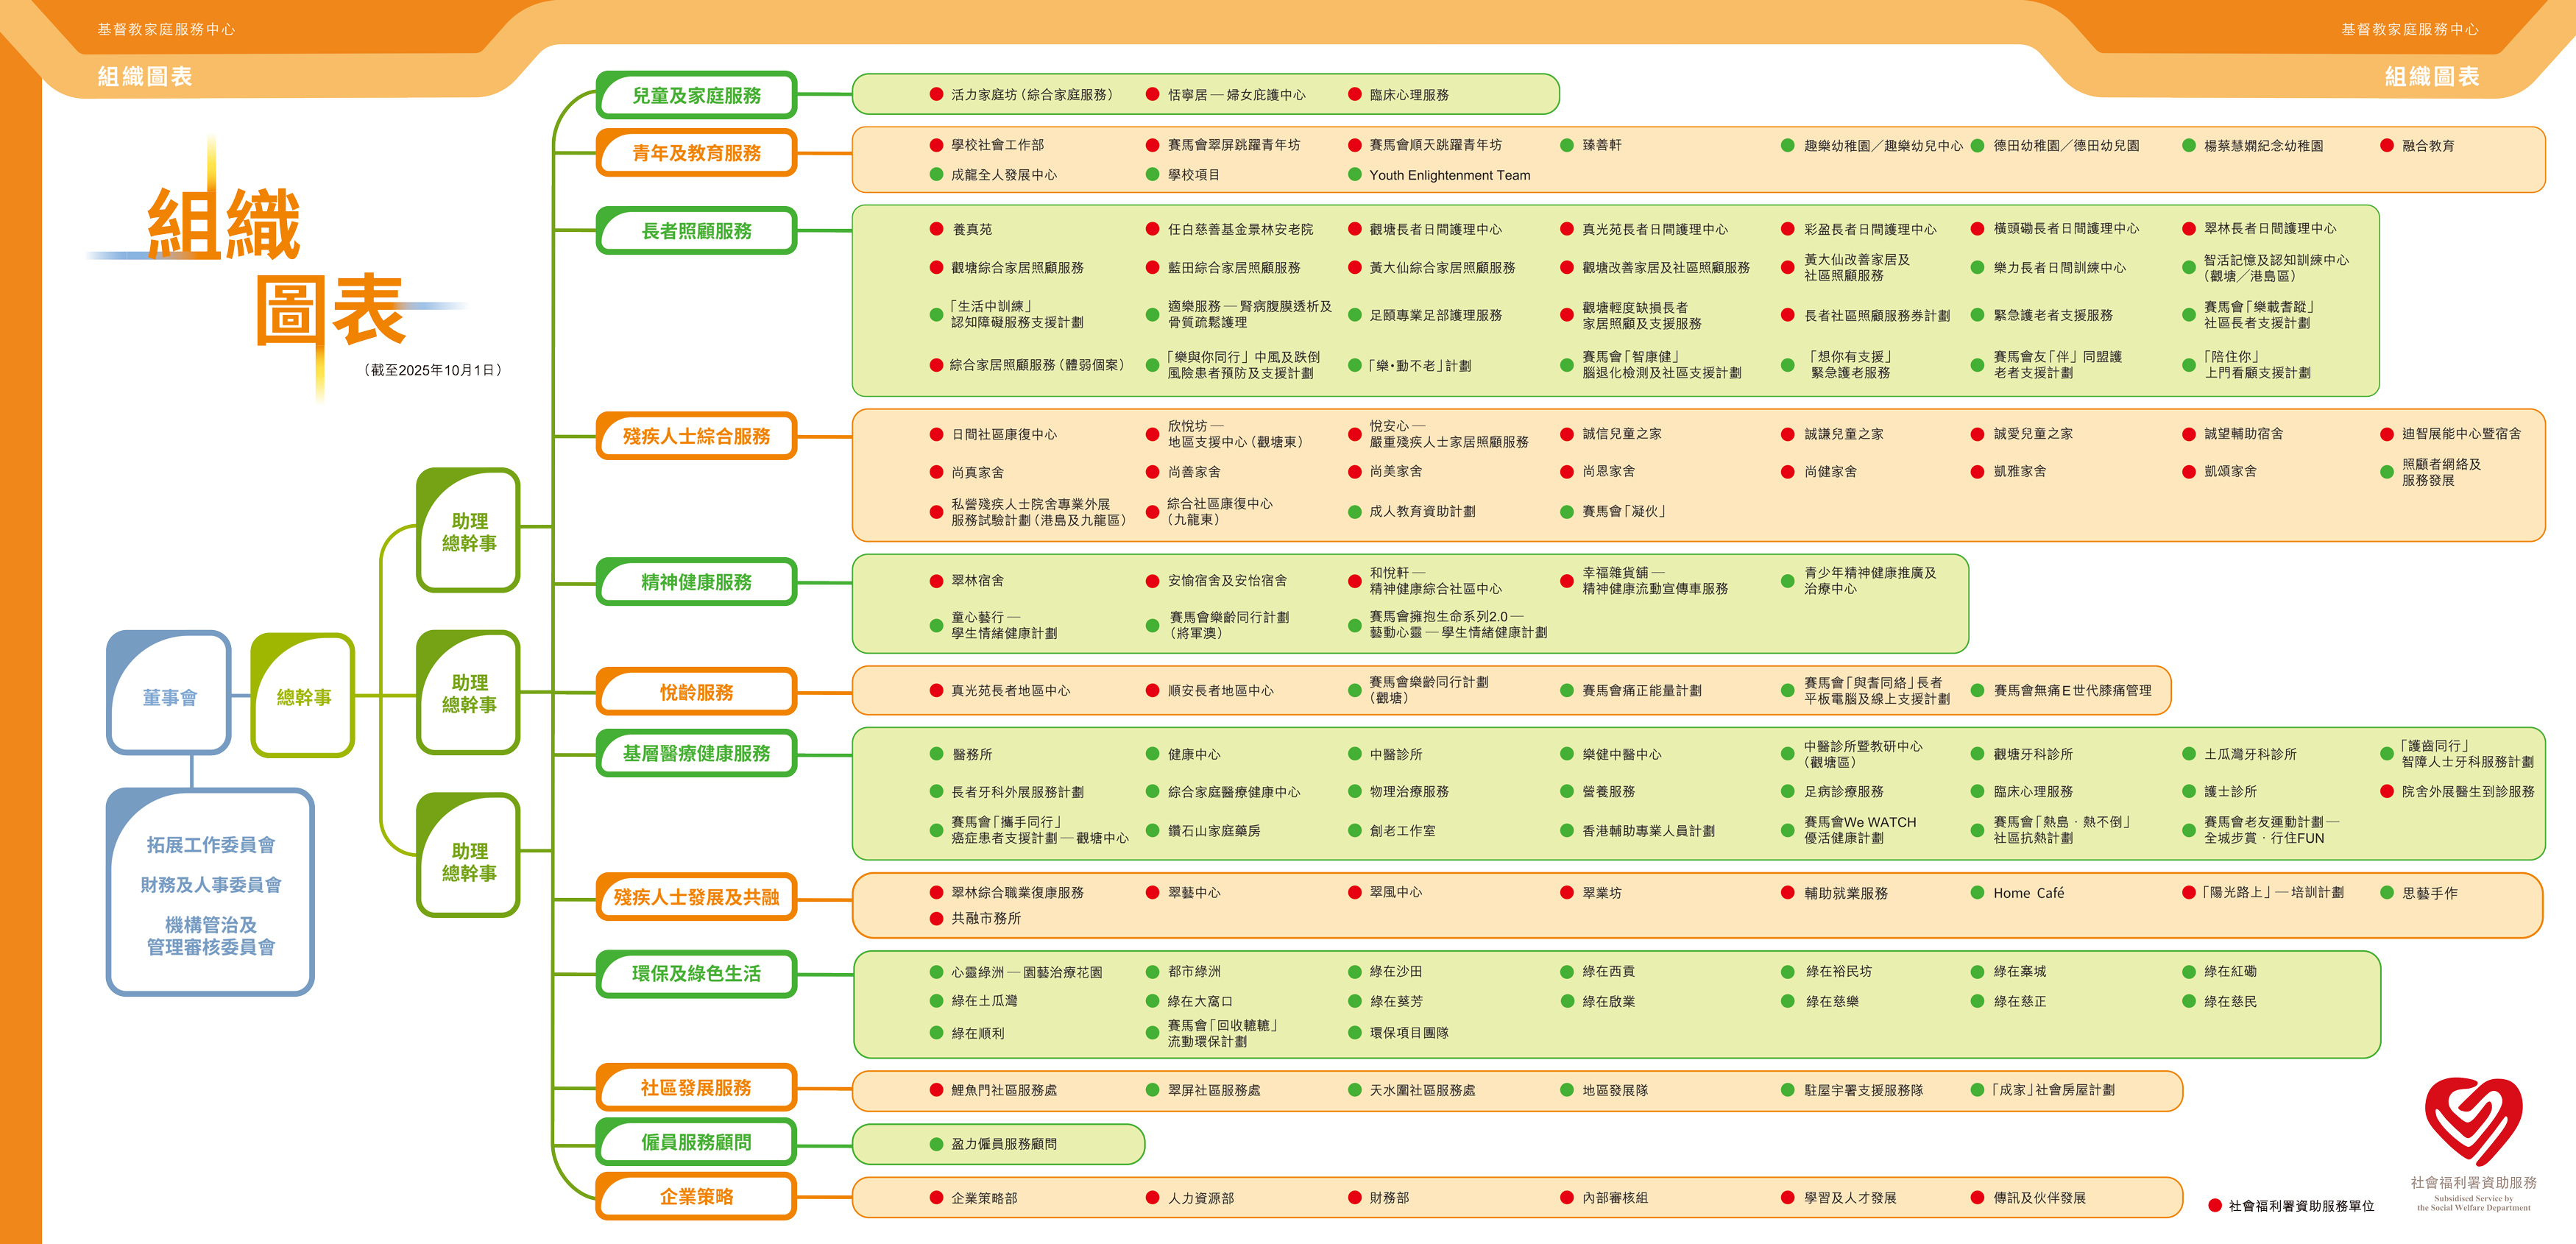This screenshot has width=2576, height=1244.
Task: Click the green dot beside Home Café
Action: [x=1977, y=892]
